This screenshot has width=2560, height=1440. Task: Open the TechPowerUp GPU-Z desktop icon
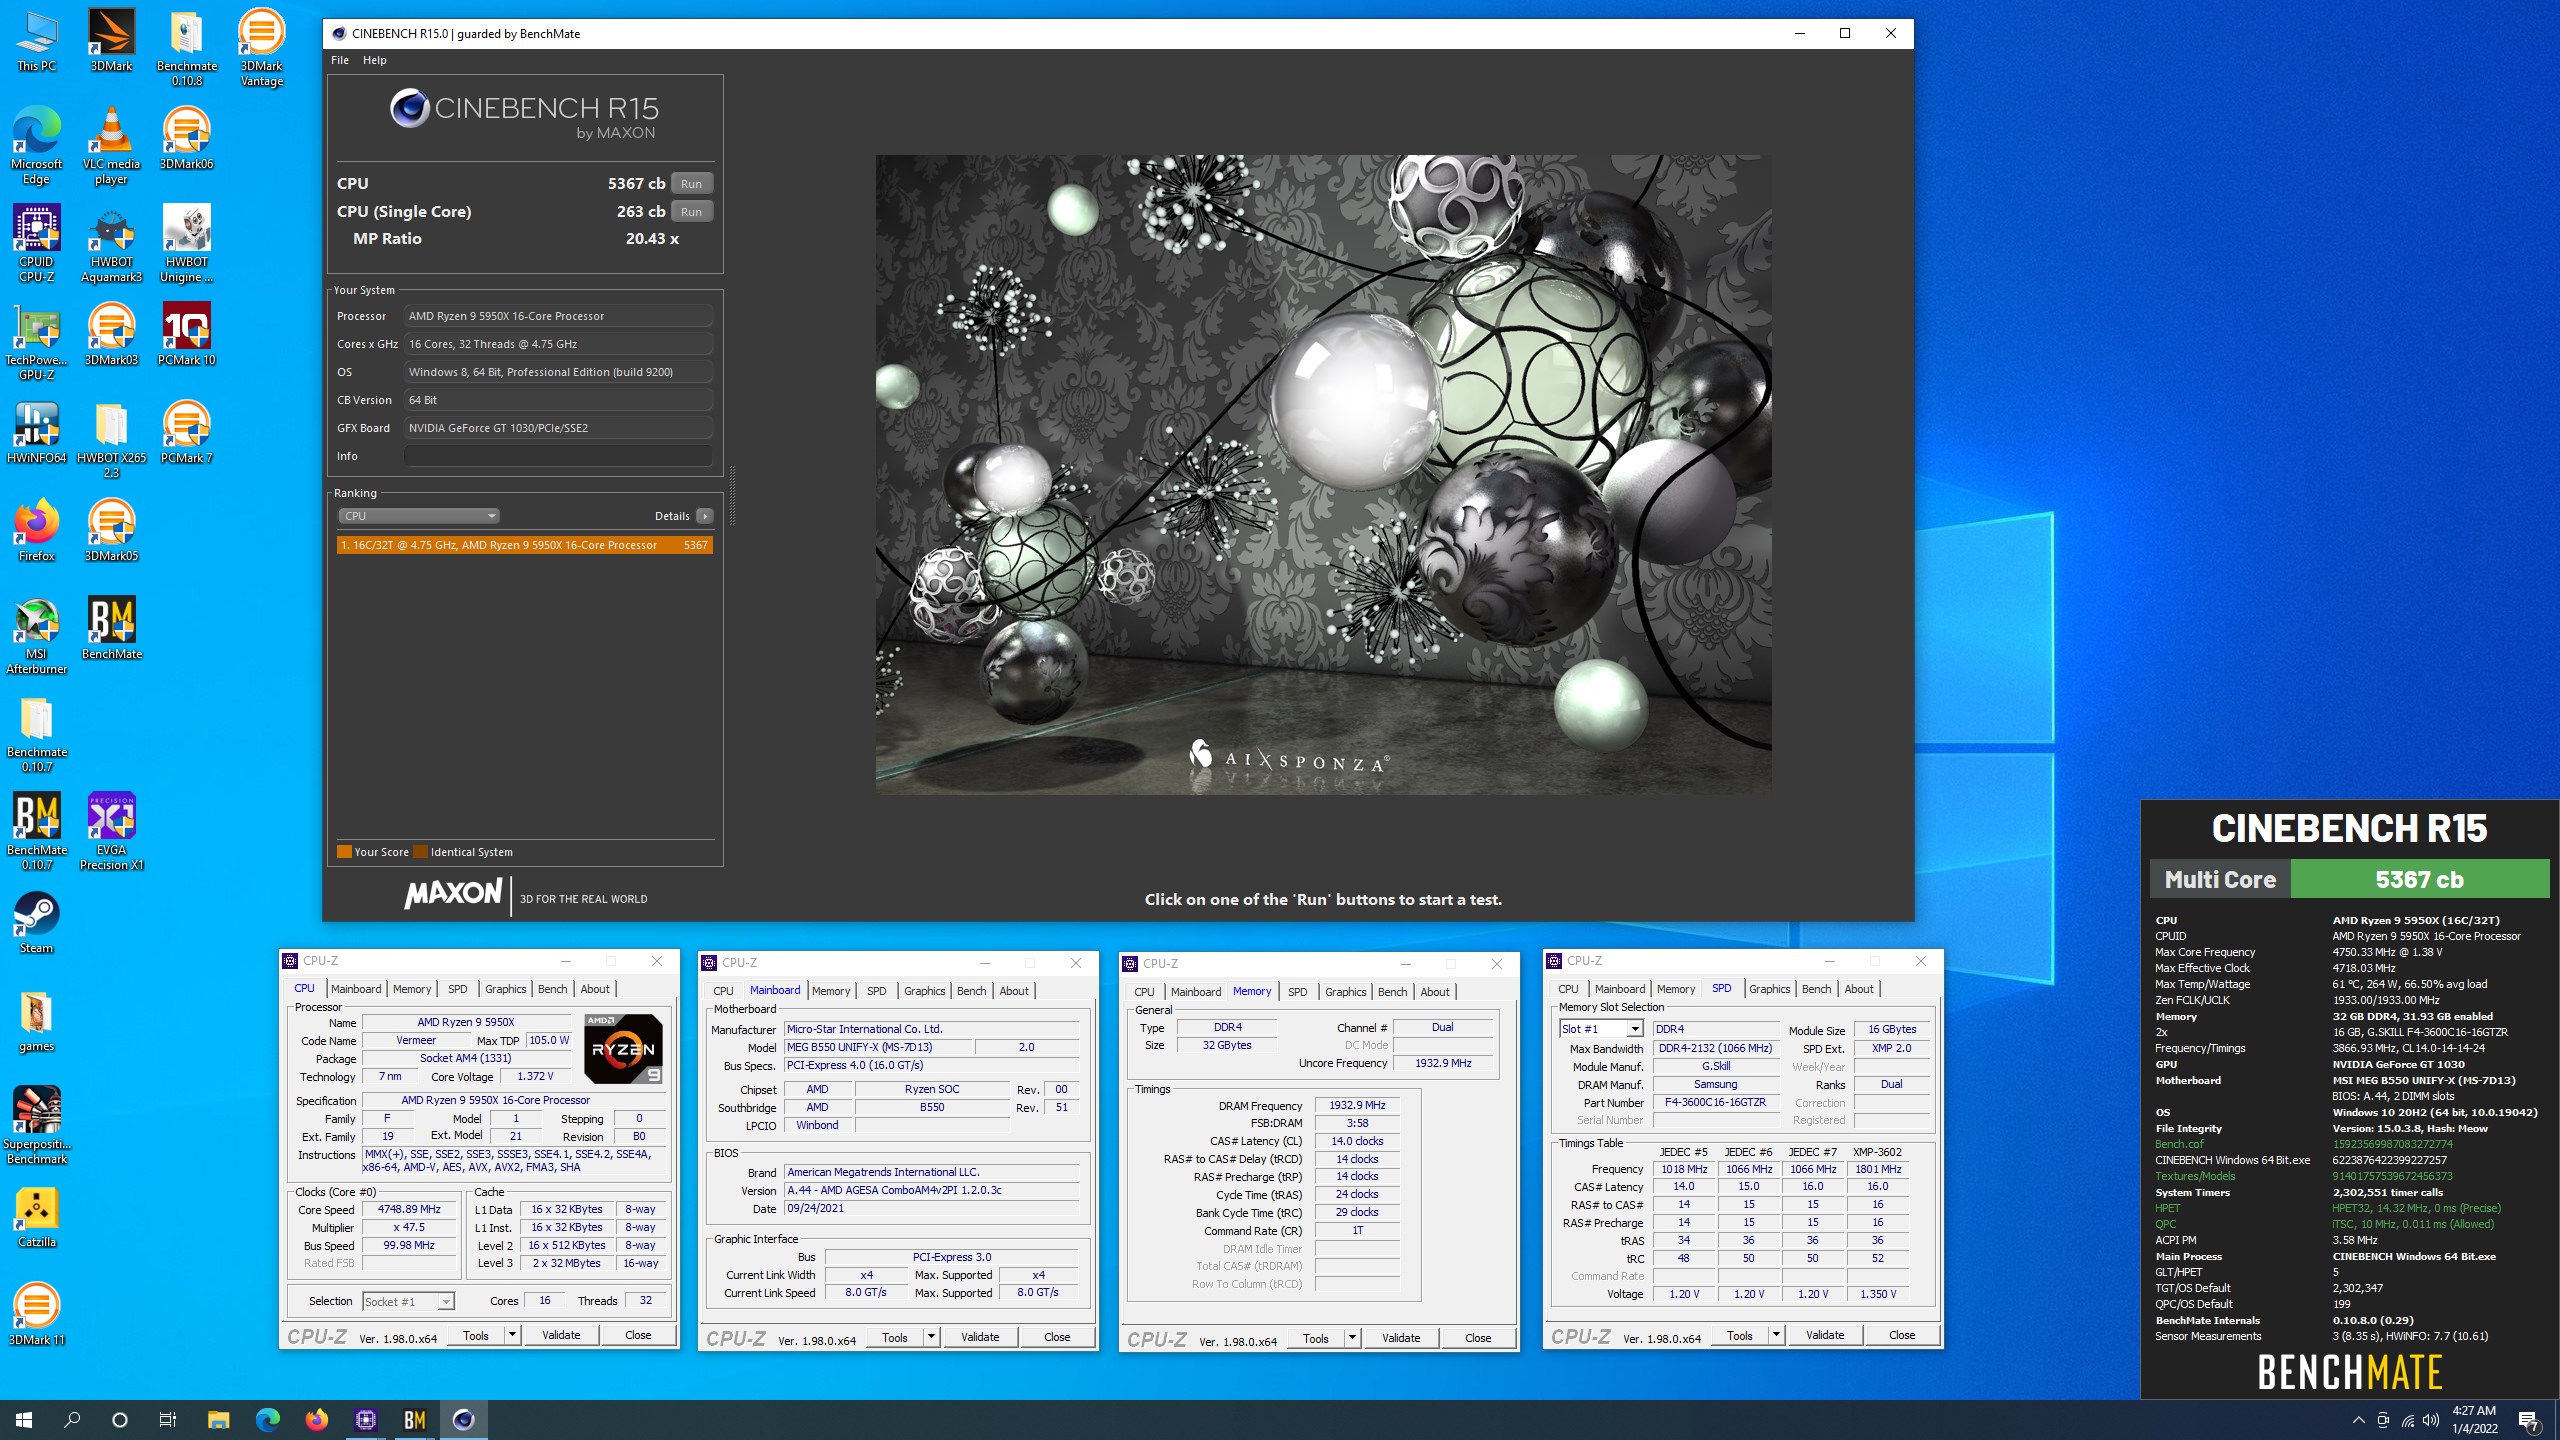click(36, 341)
